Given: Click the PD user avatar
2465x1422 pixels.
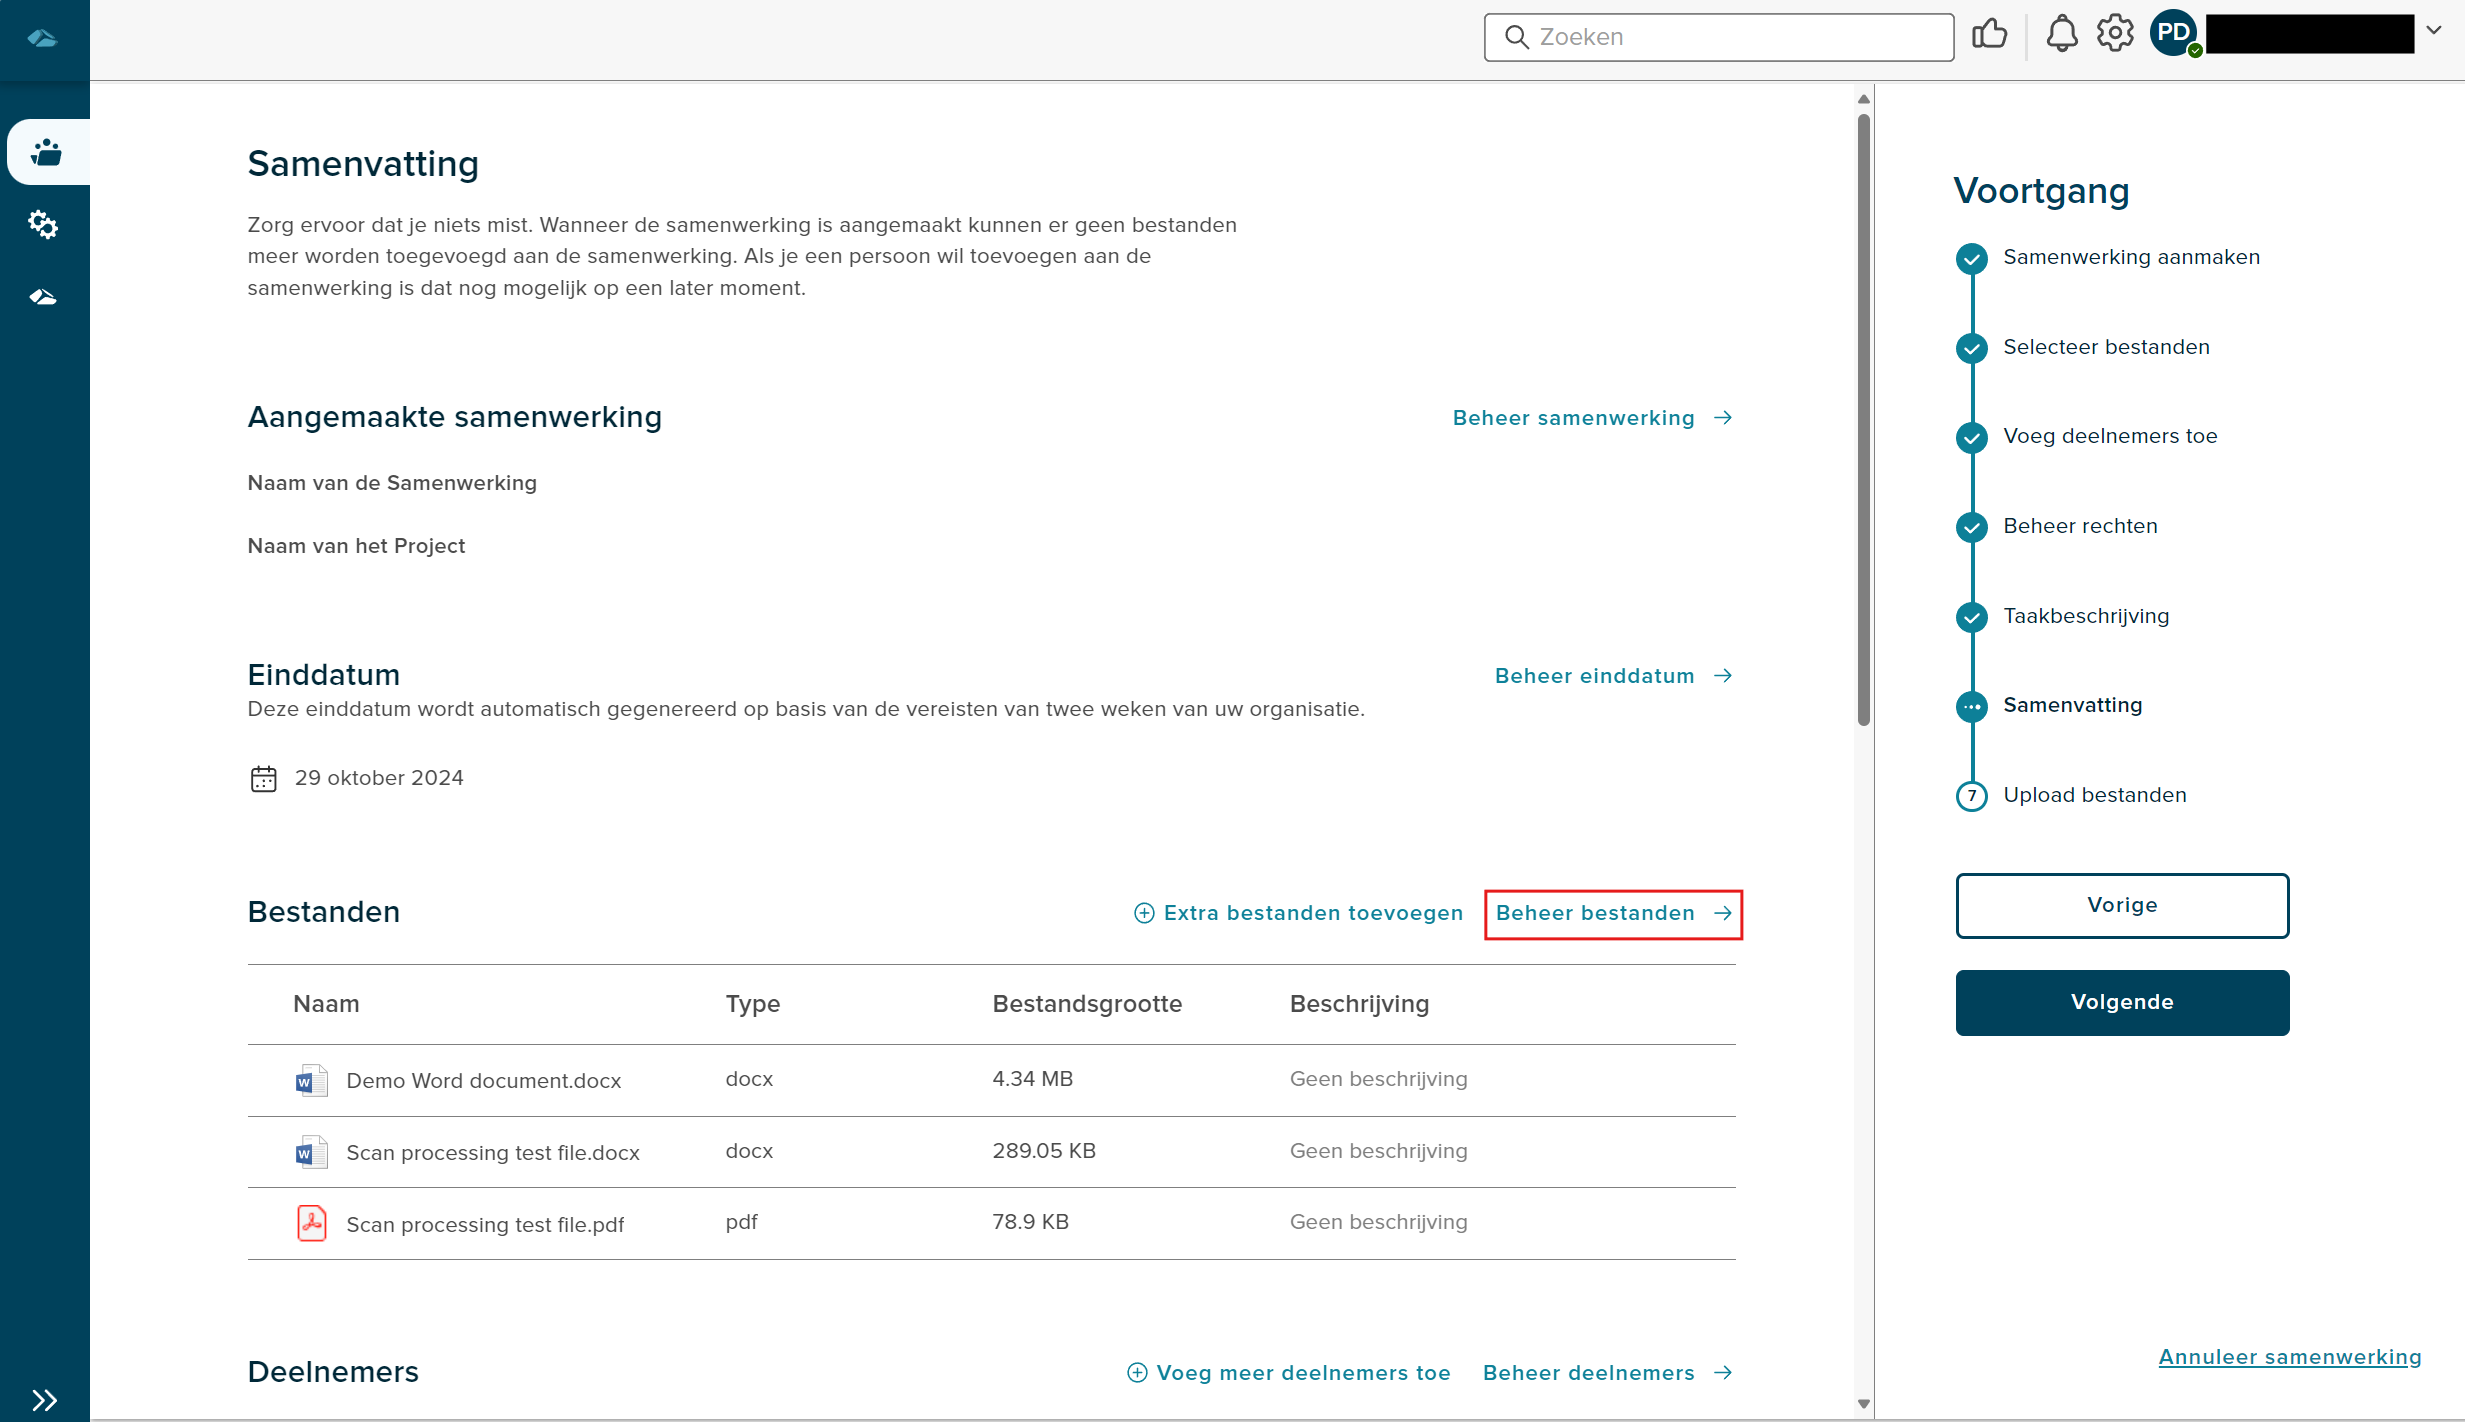Looking at the screenshot, I should coord(2174,33).
